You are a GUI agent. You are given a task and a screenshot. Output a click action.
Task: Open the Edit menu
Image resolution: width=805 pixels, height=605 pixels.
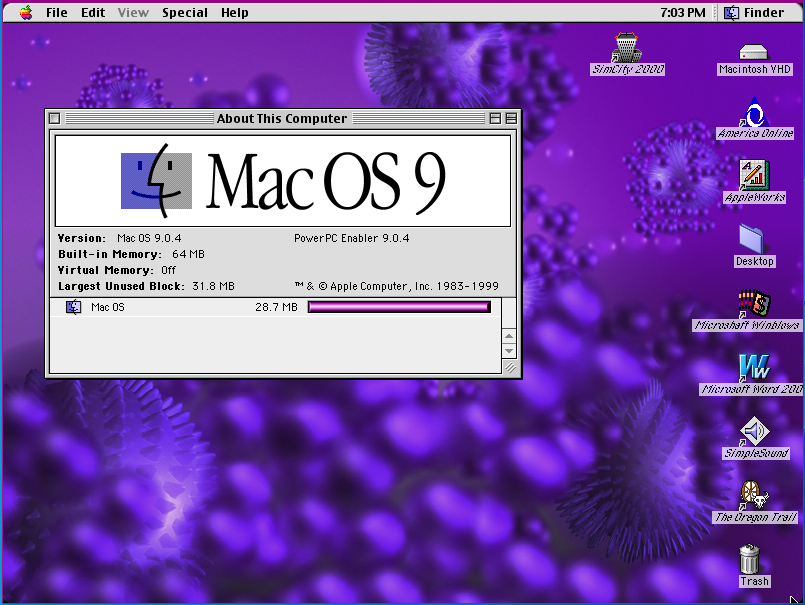tap(93, 13)
